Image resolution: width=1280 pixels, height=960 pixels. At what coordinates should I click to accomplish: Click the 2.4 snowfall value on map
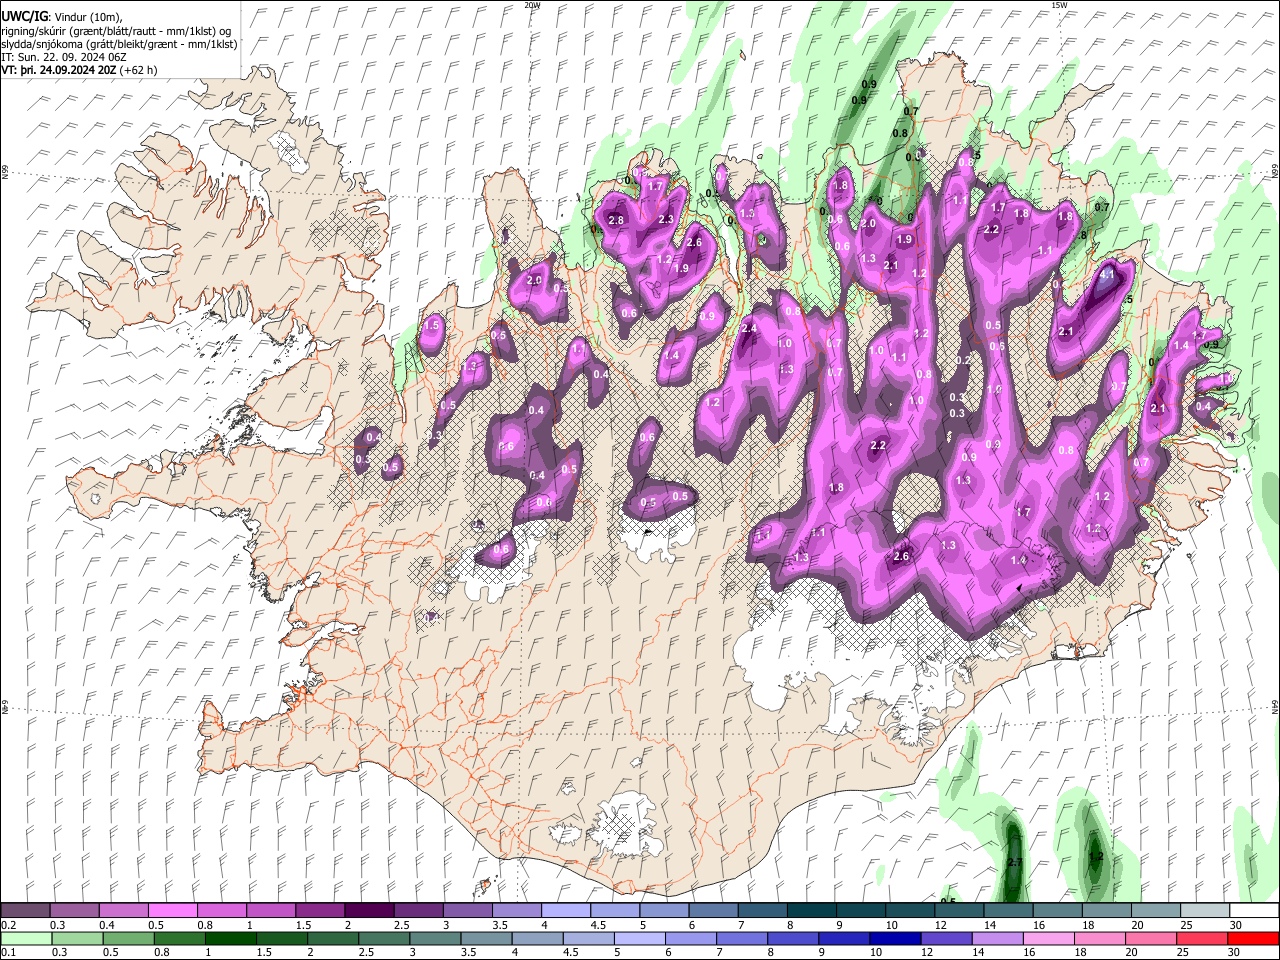pos(749,328)
